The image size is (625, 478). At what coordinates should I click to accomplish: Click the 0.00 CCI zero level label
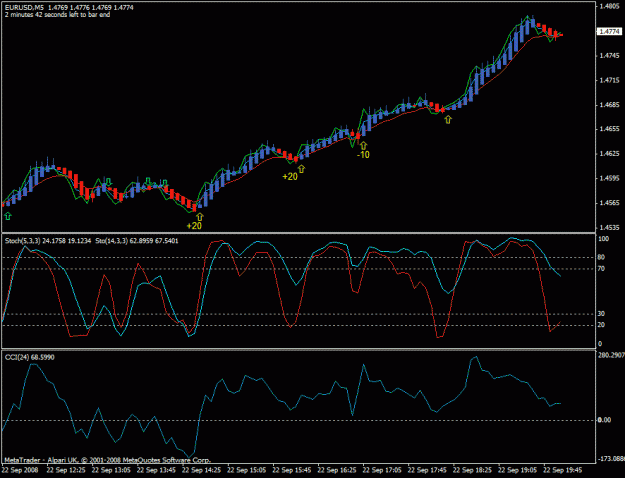click(x=605, y=420)
